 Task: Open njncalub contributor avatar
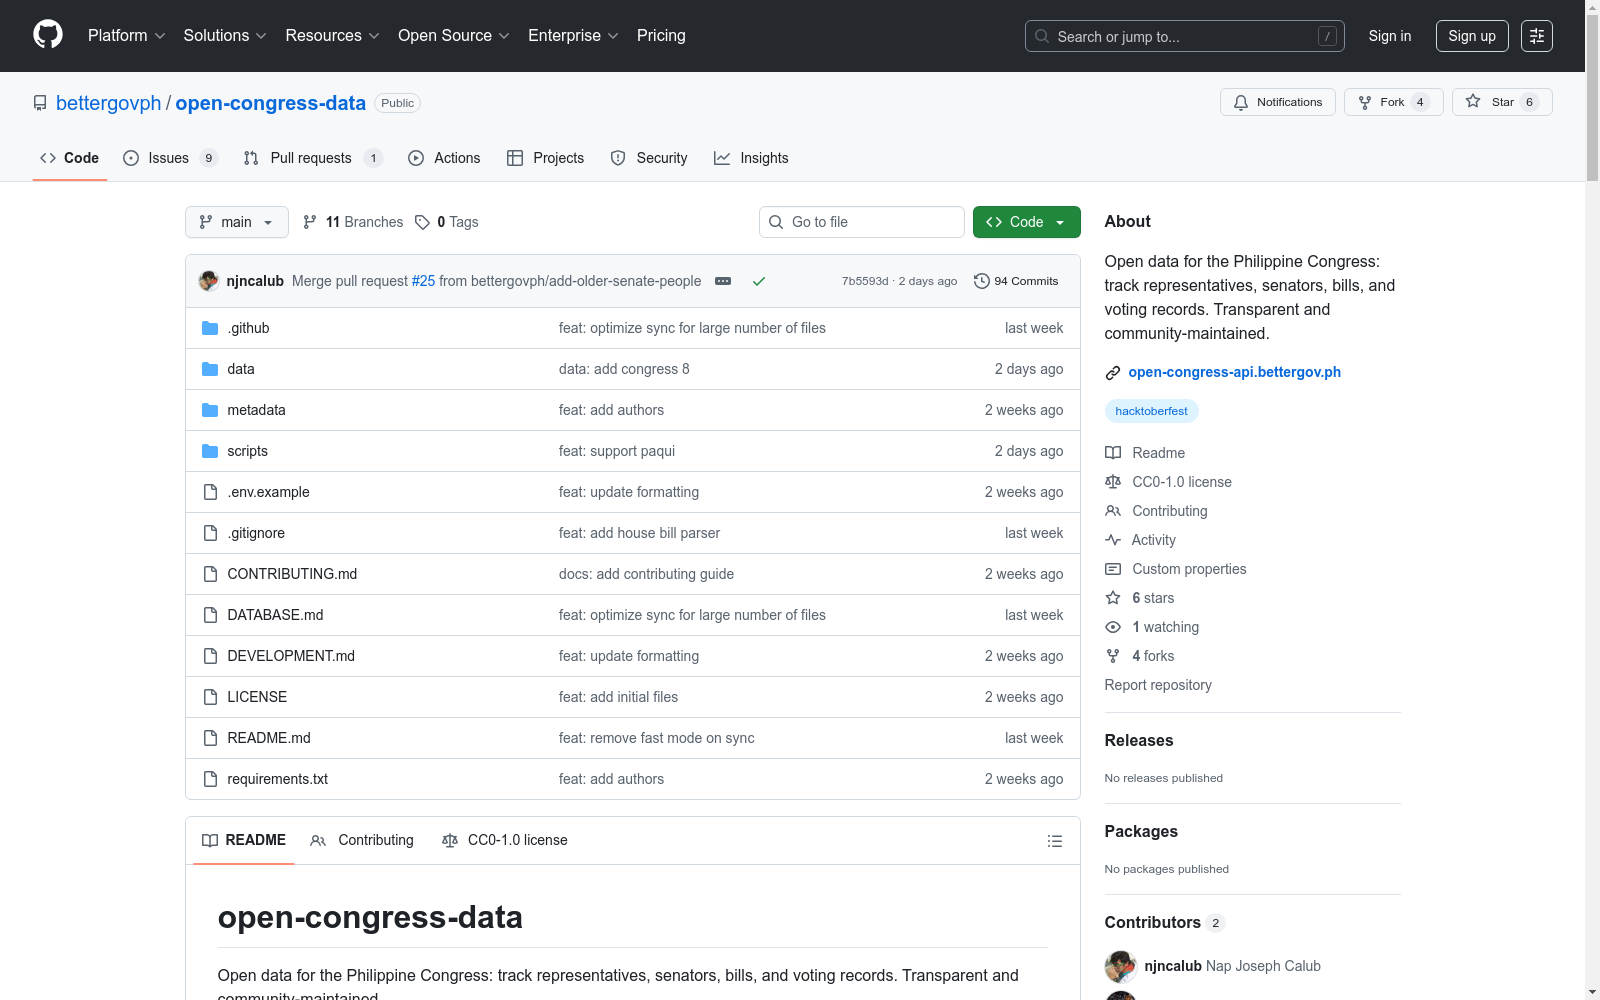[1120, 966]
